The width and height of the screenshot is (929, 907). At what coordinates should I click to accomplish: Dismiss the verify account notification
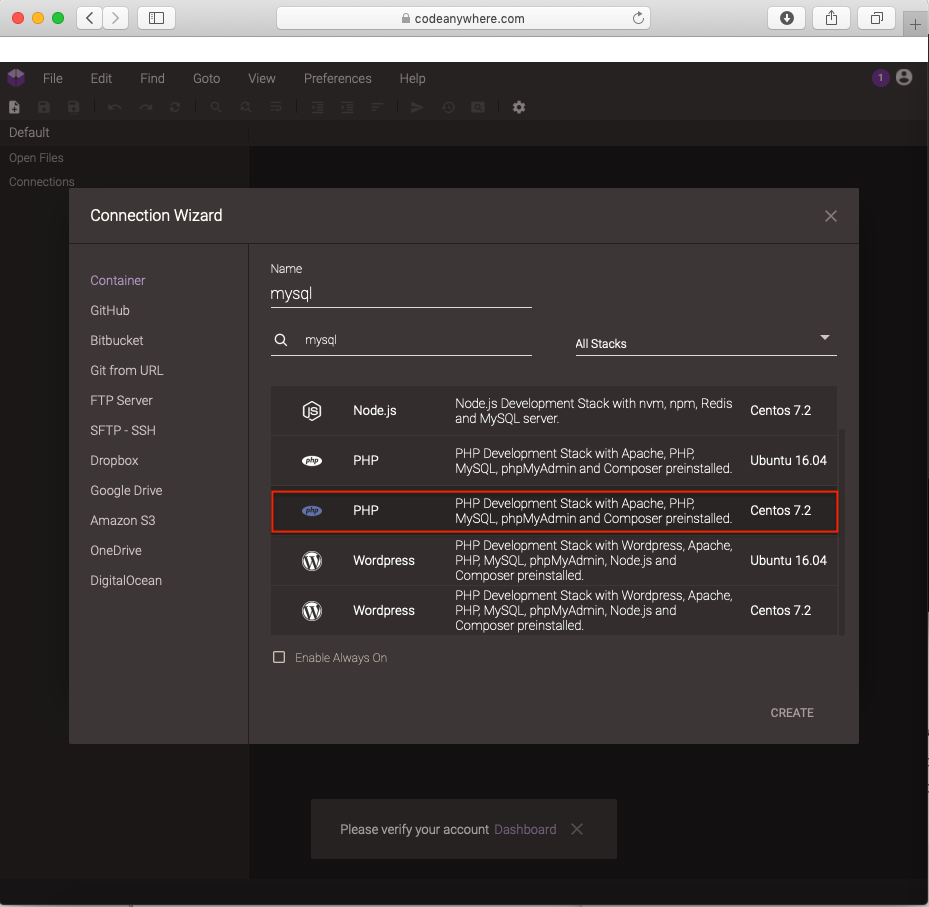576,829
